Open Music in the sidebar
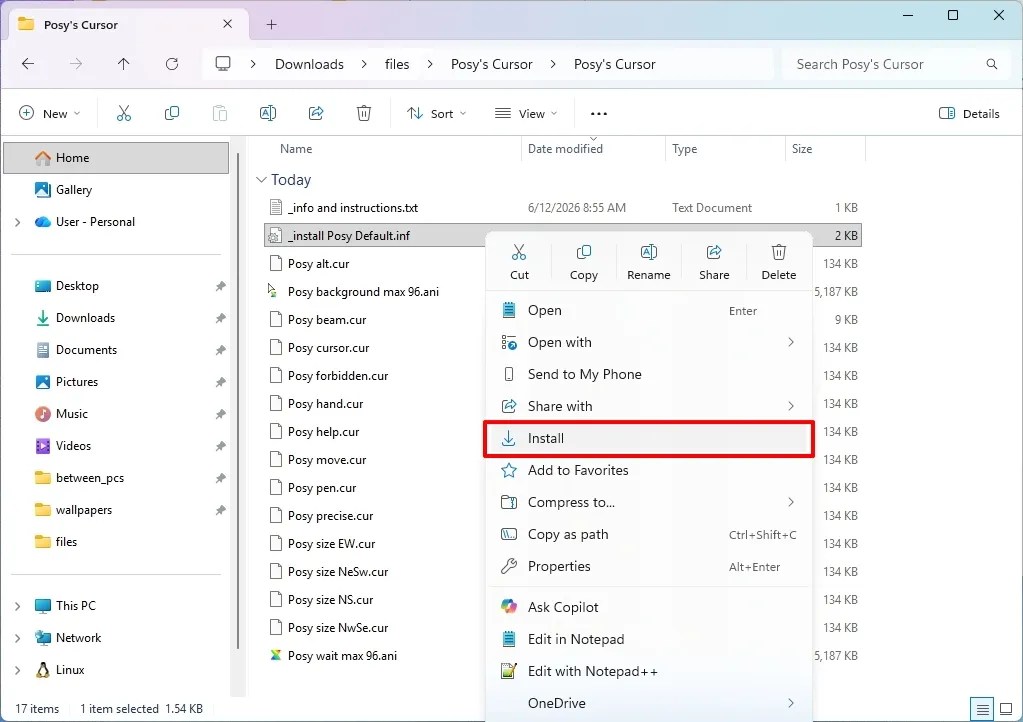The image size is (1023, 722). pos(116,414)
